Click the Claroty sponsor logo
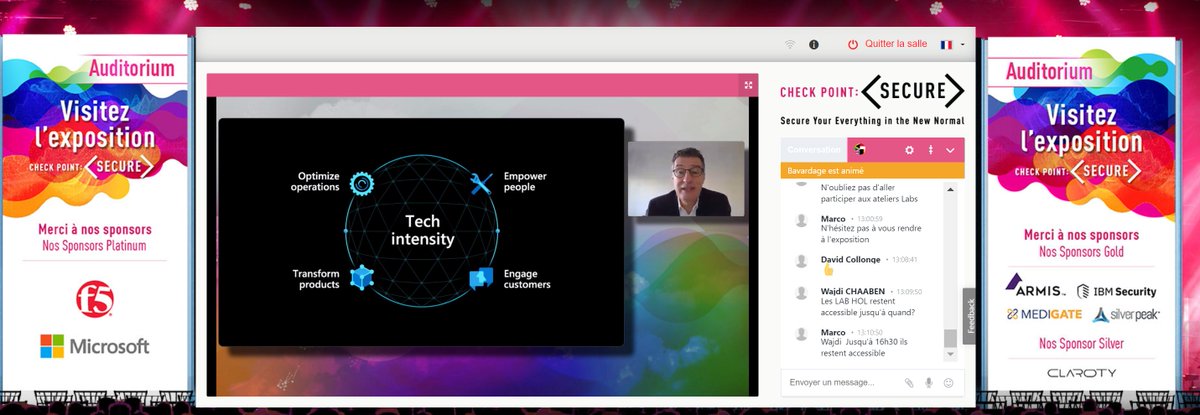The width and height of the screenshot is (1200, 415). click(1081, 373)
